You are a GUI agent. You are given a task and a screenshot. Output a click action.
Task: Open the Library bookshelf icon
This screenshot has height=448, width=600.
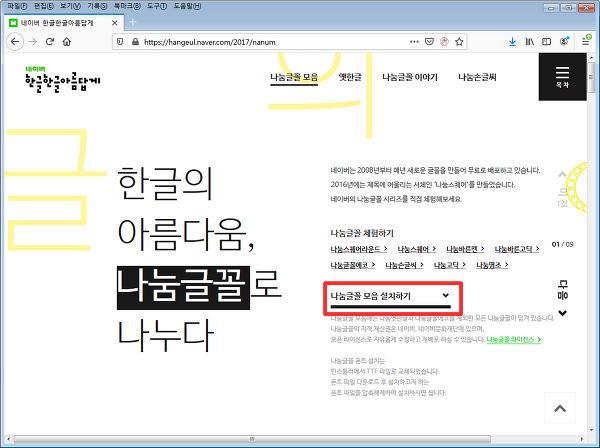[530, 42]
